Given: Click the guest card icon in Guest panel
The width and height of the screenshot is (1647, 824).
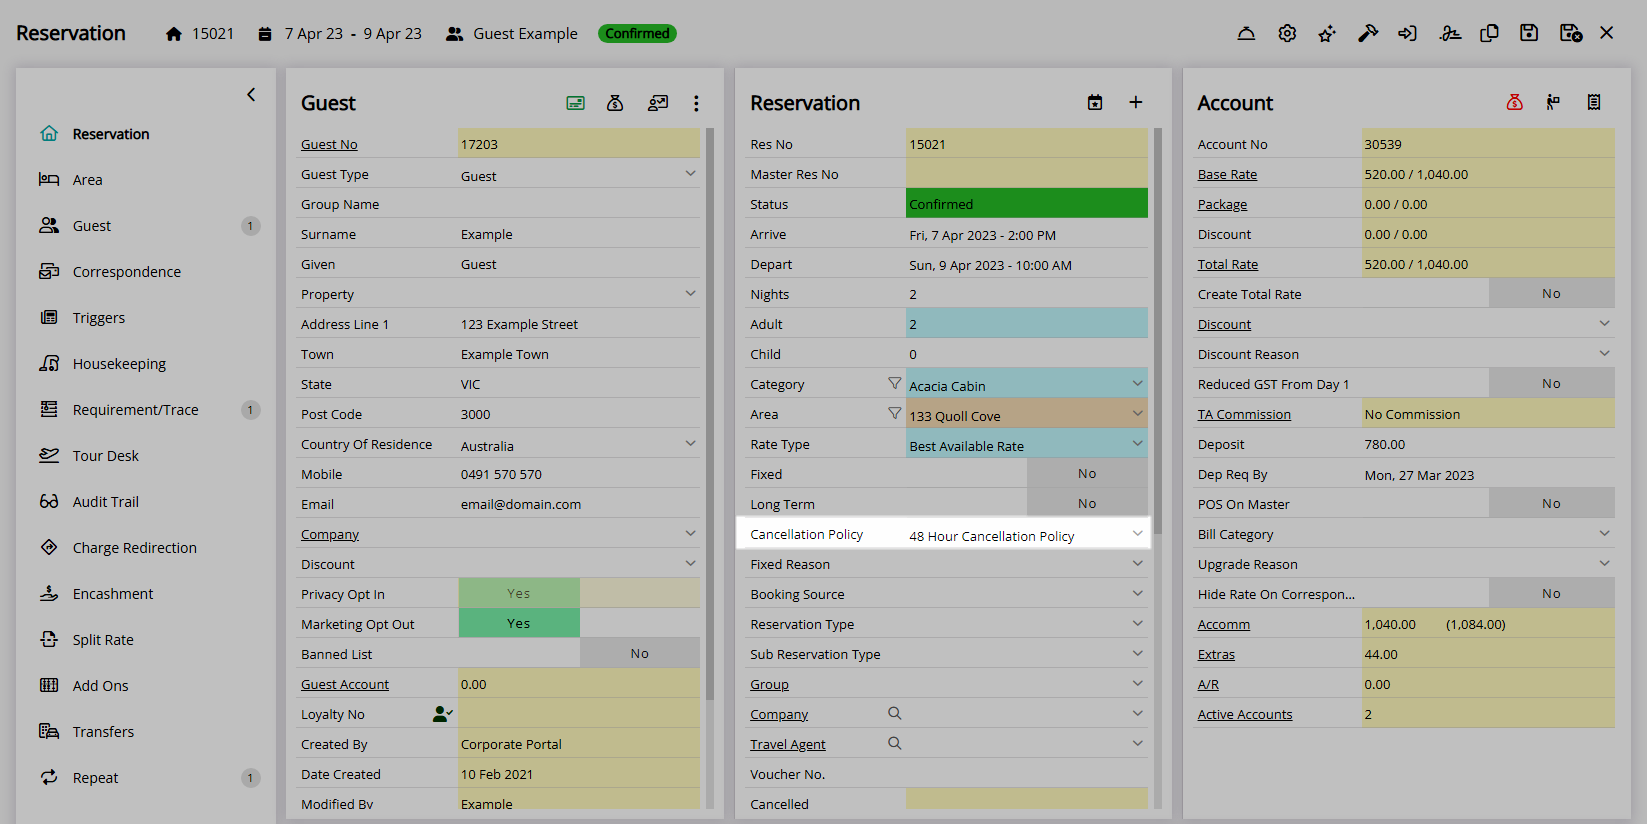Looking at the screenshot, I should pos(575,103).
